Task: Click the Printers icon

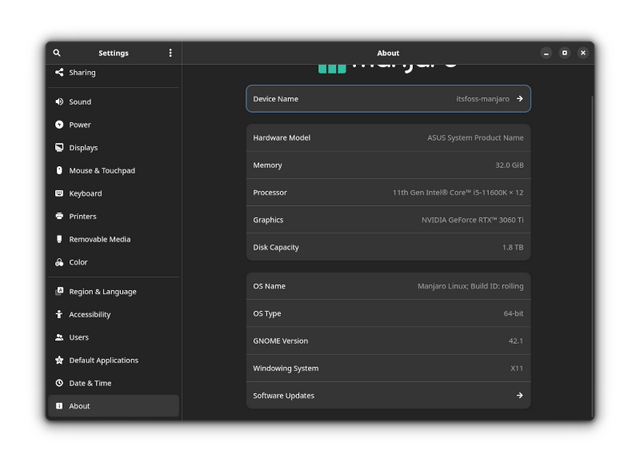Action: [x=59, y=216]
